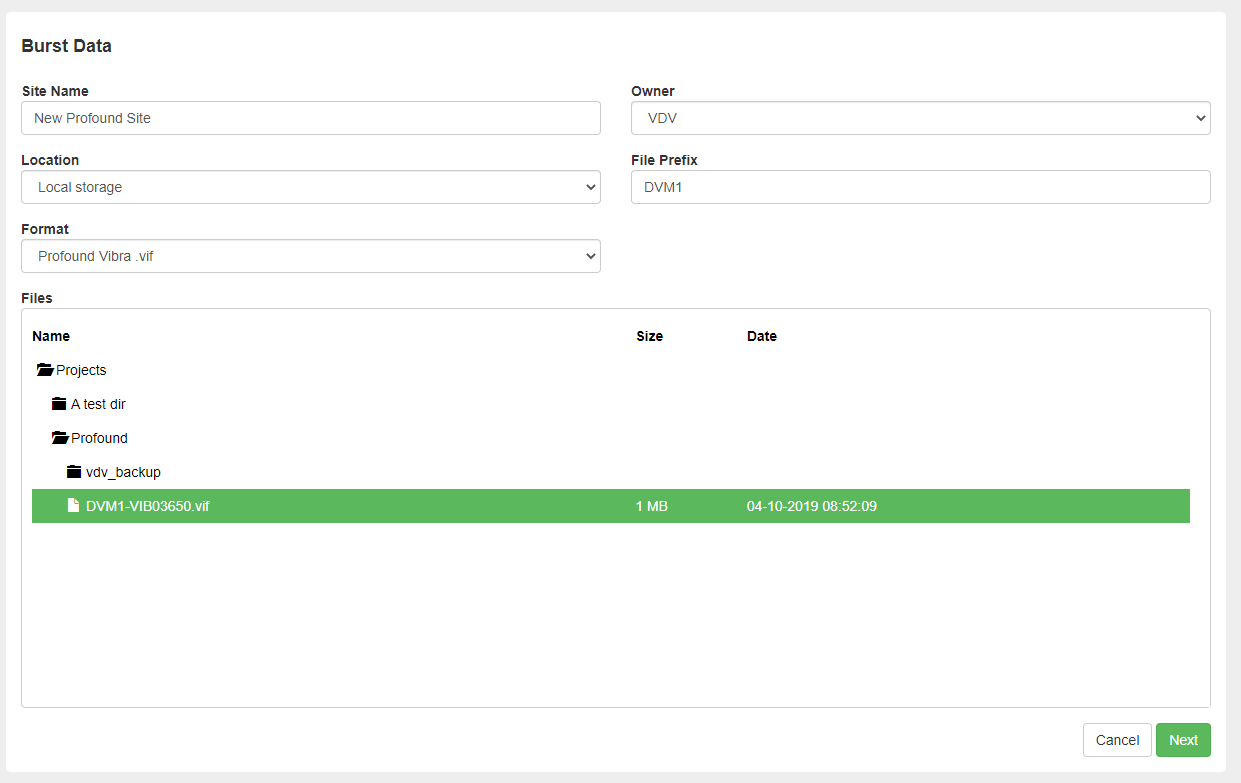Click the 1 MB size value
Screen dimensions: 1241x783
[652, 506]
